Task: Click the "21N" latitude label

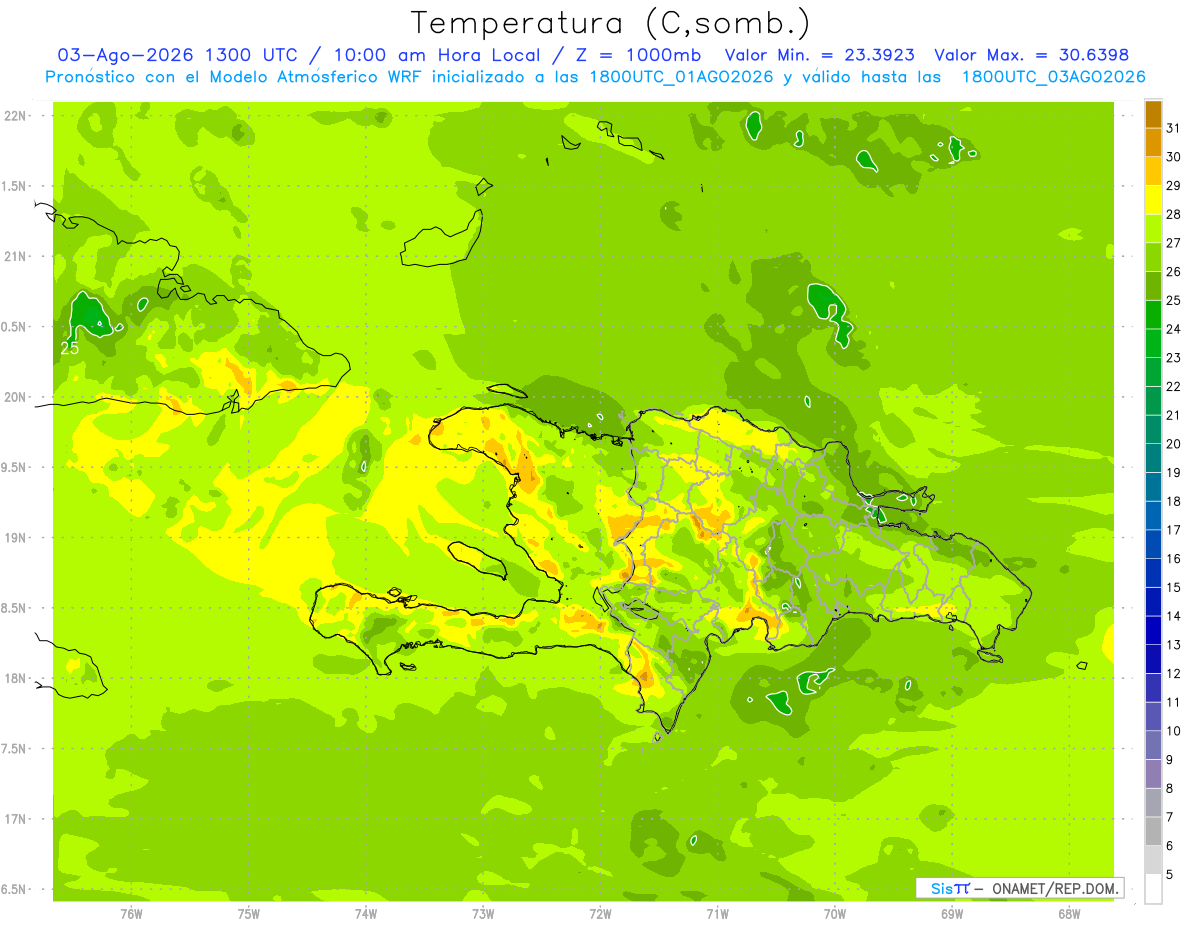Action: tap(17, 257)
